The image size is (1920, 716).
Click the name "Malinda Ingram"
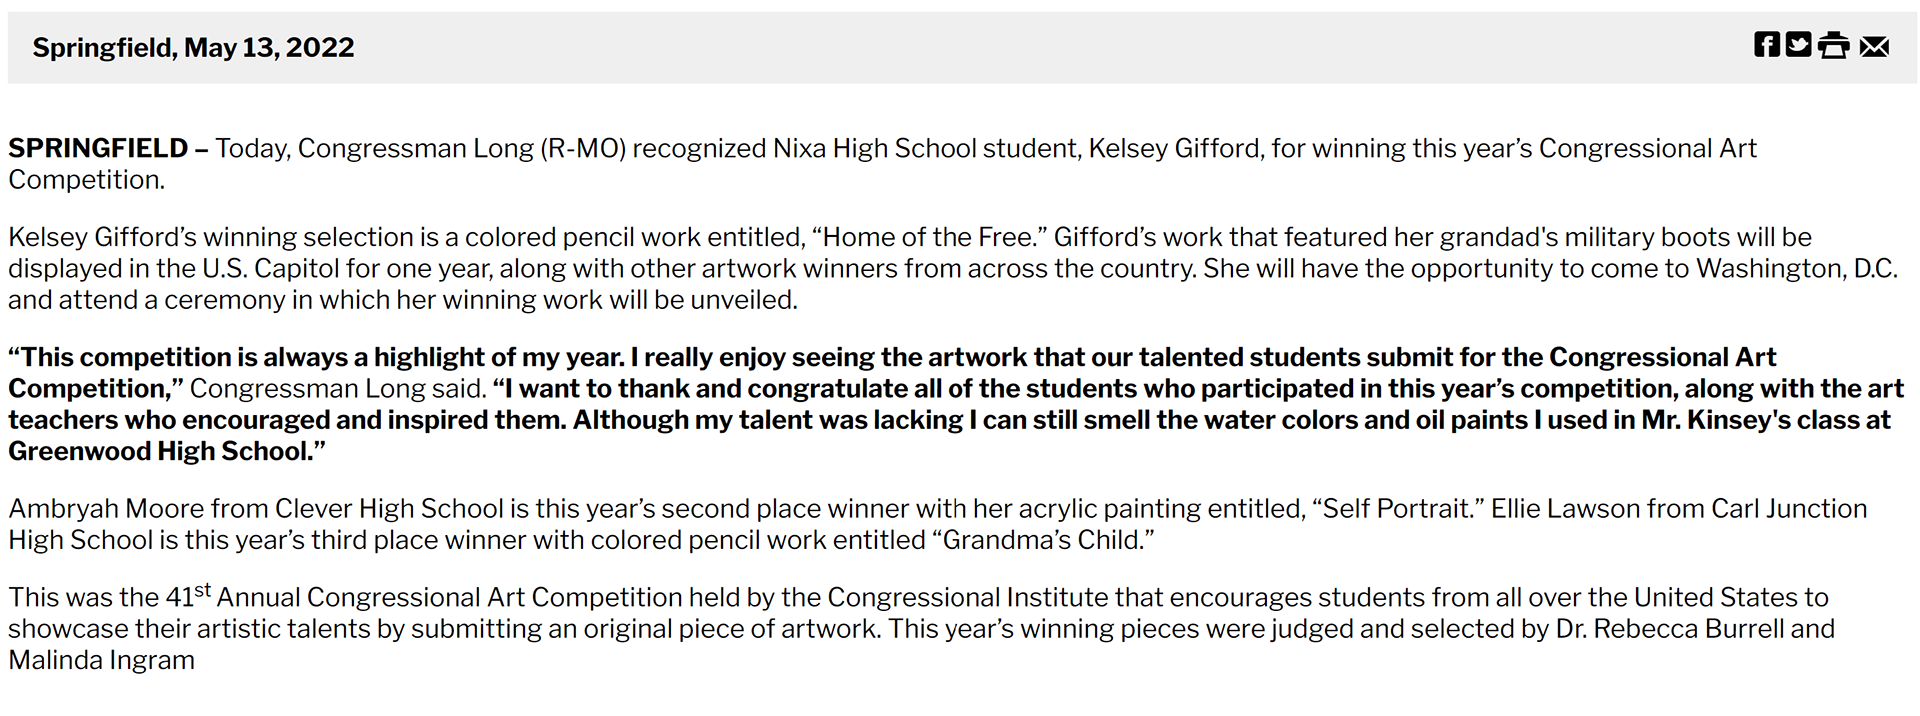click(102, 661)
